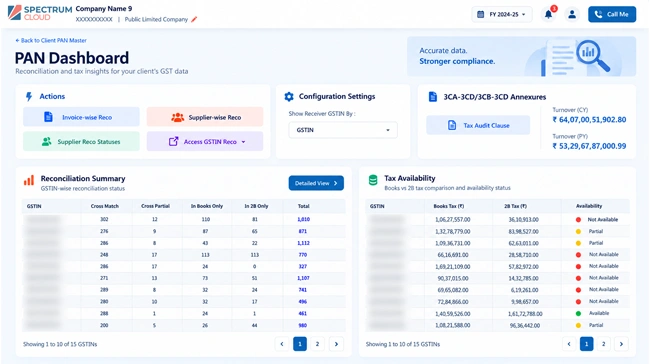Click the Tax Audit Clause button
Image resolution: width=650 pixels, height=364 pixels.
pos(478,125)
